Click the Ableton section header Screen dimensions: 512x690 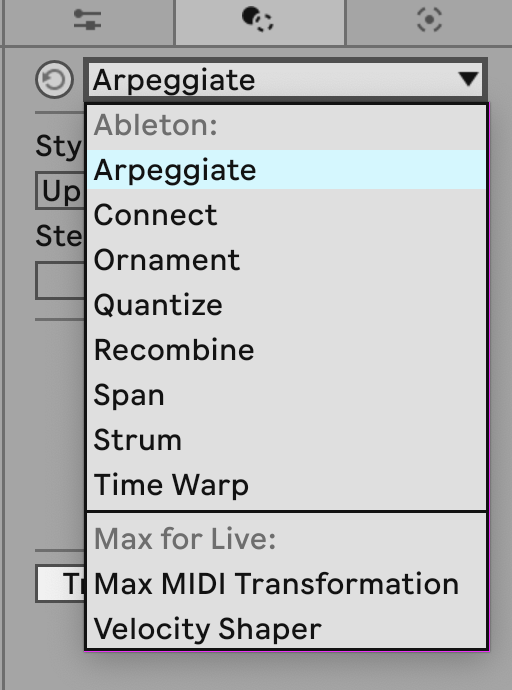click(x=156, y=125)
